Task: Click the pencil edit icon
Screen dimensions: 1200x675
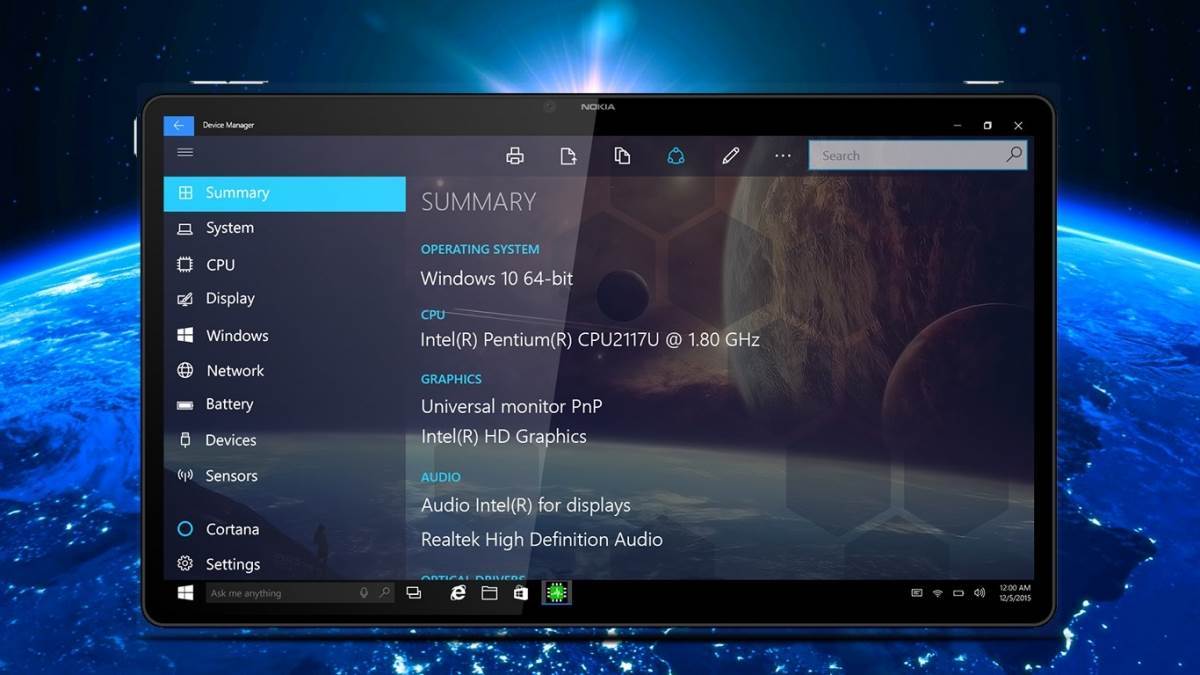Action: pyautogui.click(x=730, y=156)
